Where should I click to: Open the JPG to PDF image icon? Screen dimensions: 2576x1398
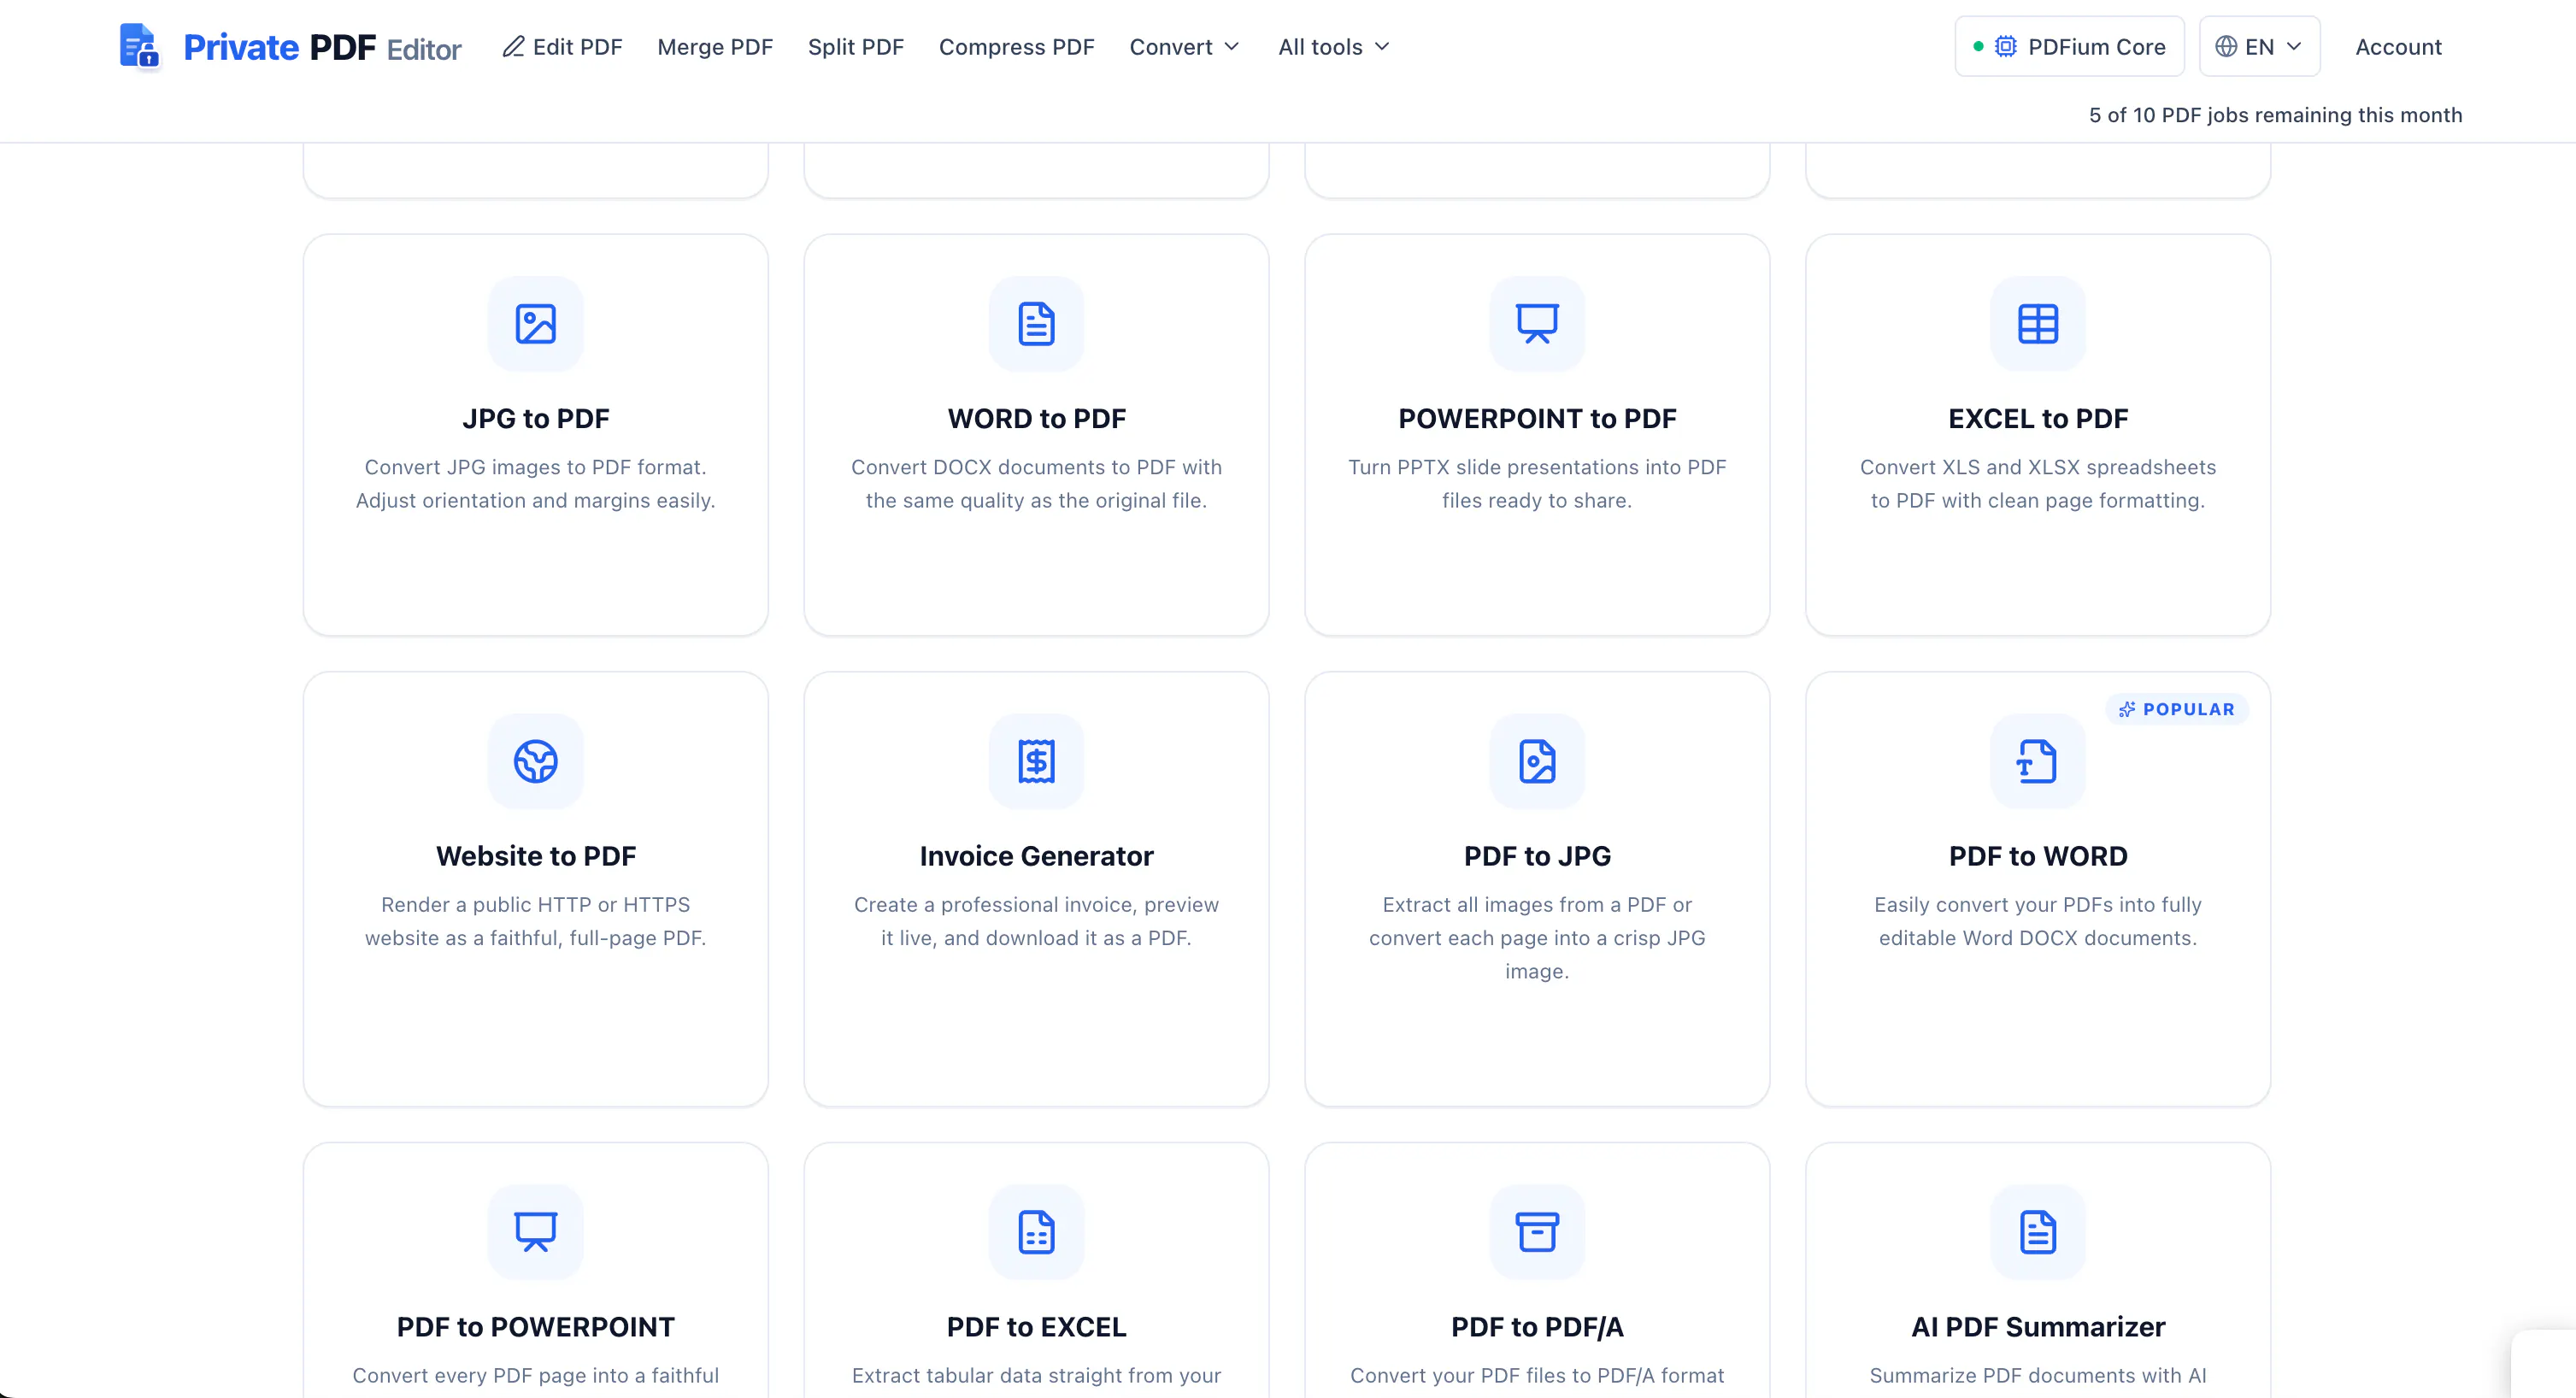click(x=535, y=323)
